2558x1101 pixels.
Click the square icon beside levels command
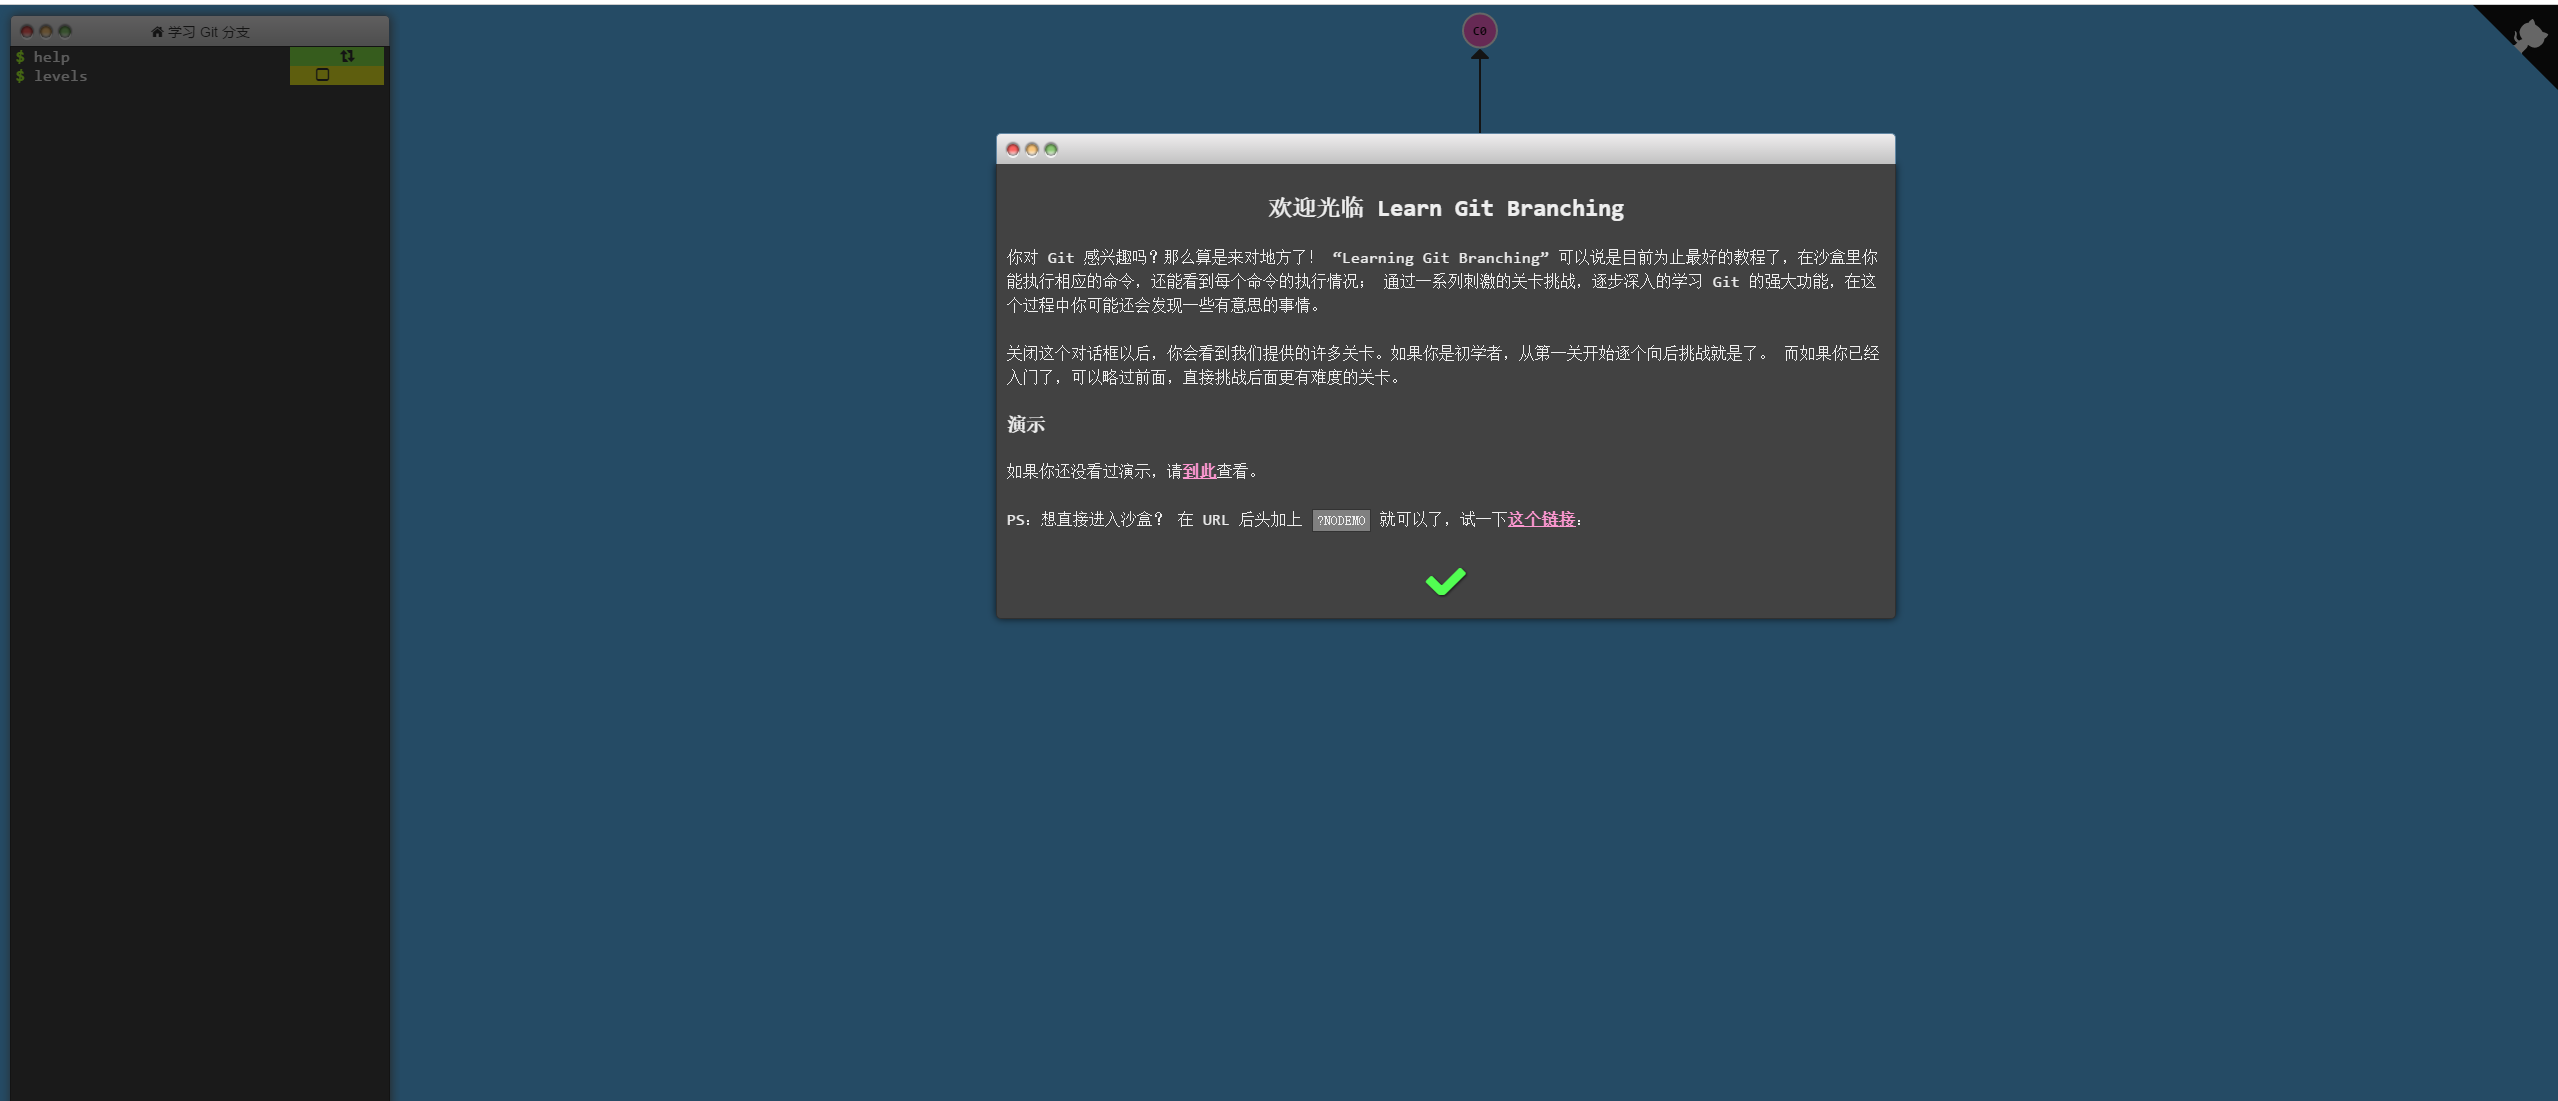[322, 75]
